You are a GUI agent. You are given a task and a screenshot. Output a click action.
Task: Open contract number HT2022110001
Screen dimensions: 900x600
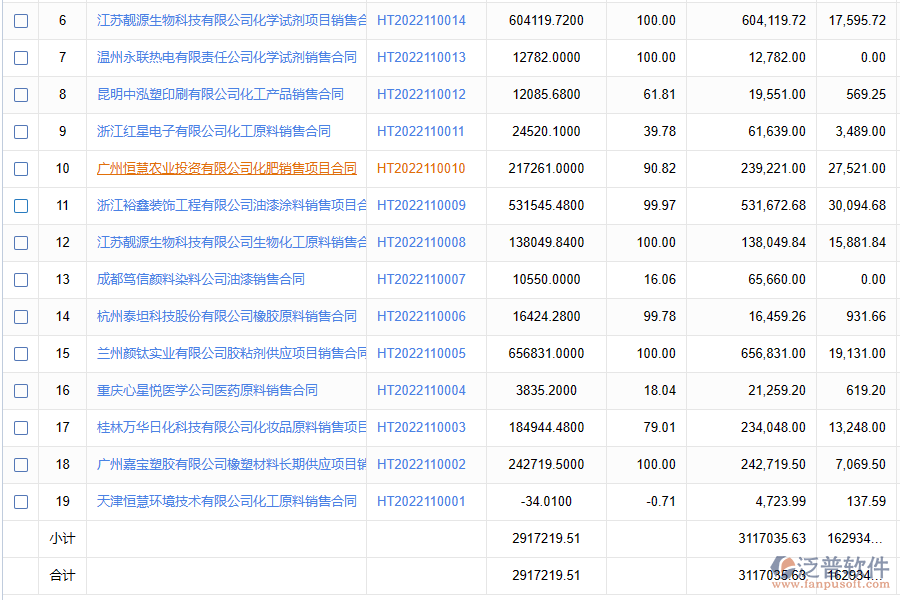click(420, 501)
